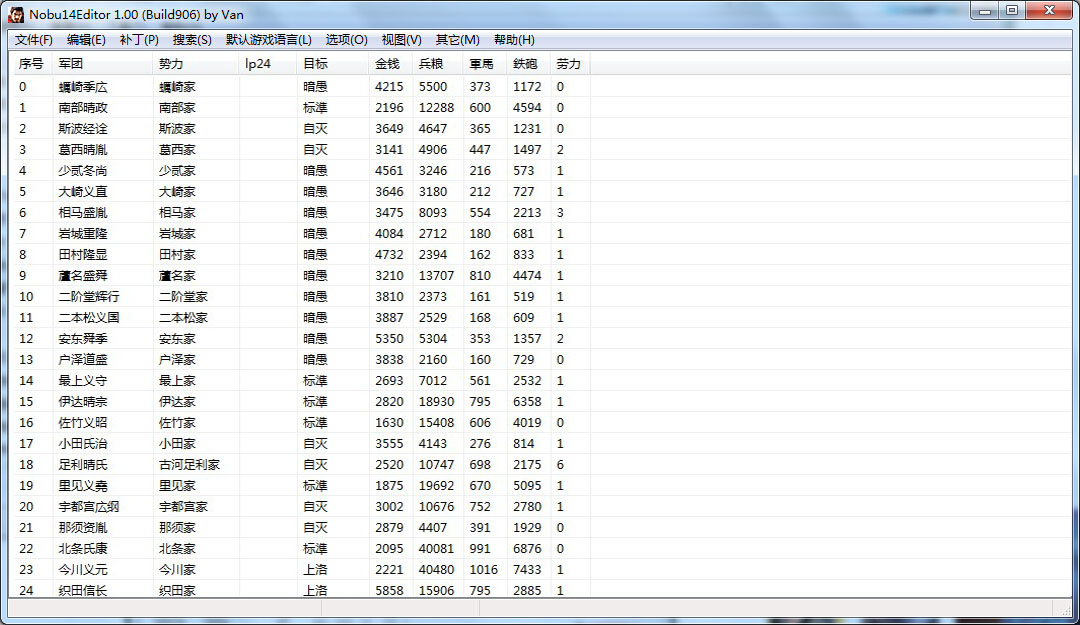The image size is (1080, 625).
Task: Open the 默认游戏语言(L) menu
Action: point(269,40)
